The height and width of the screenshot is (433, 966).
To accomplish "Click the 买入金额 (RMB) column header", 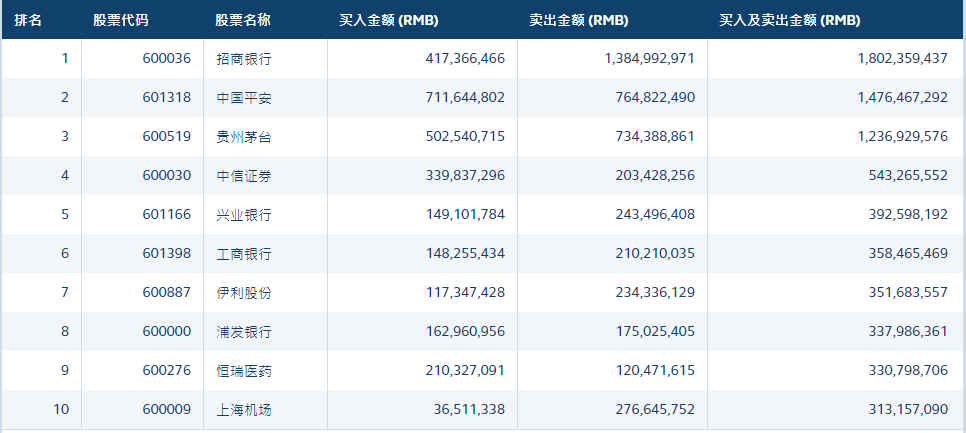I will point(389,20).
